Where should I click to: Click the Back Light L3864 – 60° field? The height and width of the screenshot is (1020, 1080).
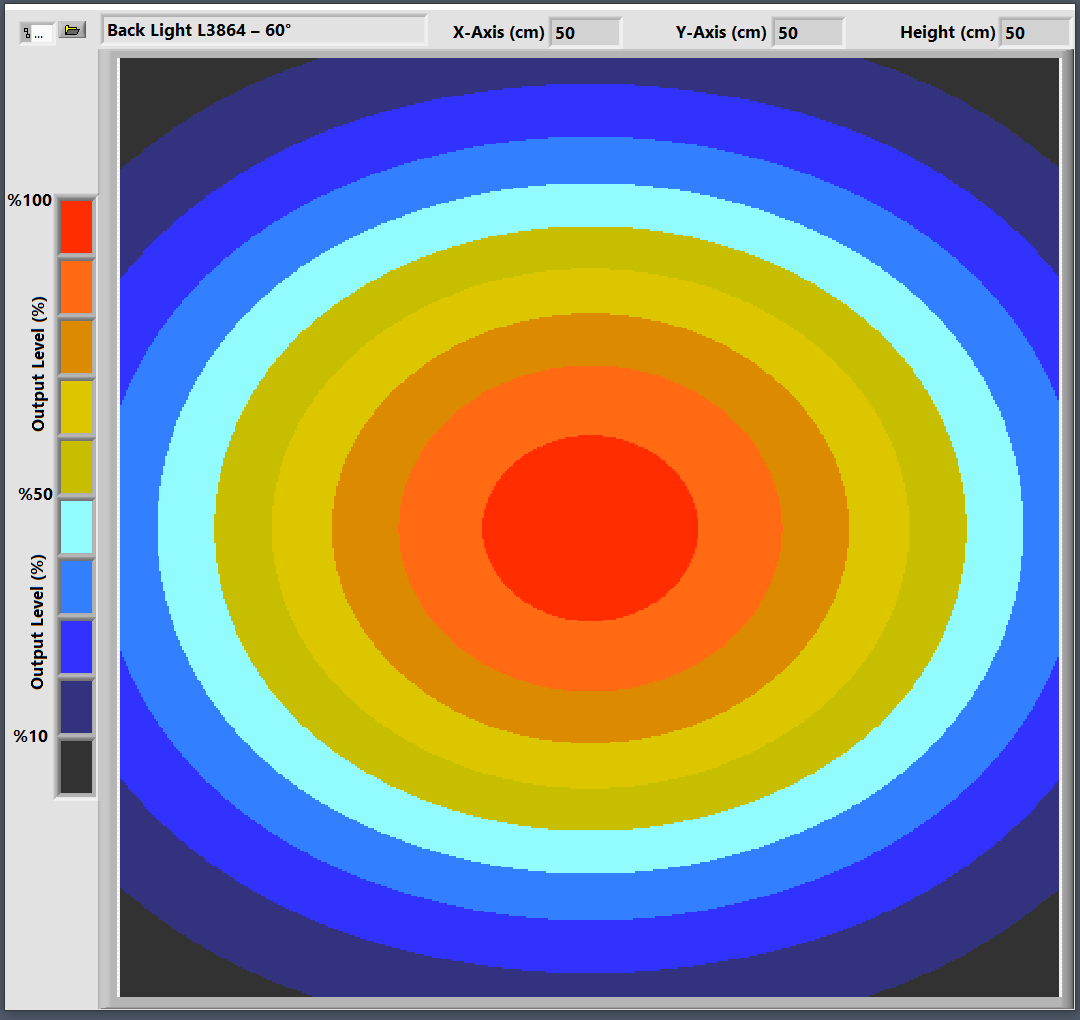click(x=264, y=31)
